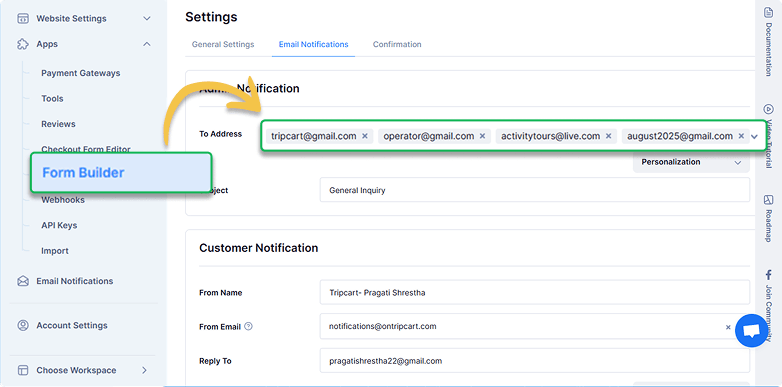Click the Apps puzzle-piece icon
Viewport: 782px width, 387px height.
pyautogui.click(x=23, y=44)
